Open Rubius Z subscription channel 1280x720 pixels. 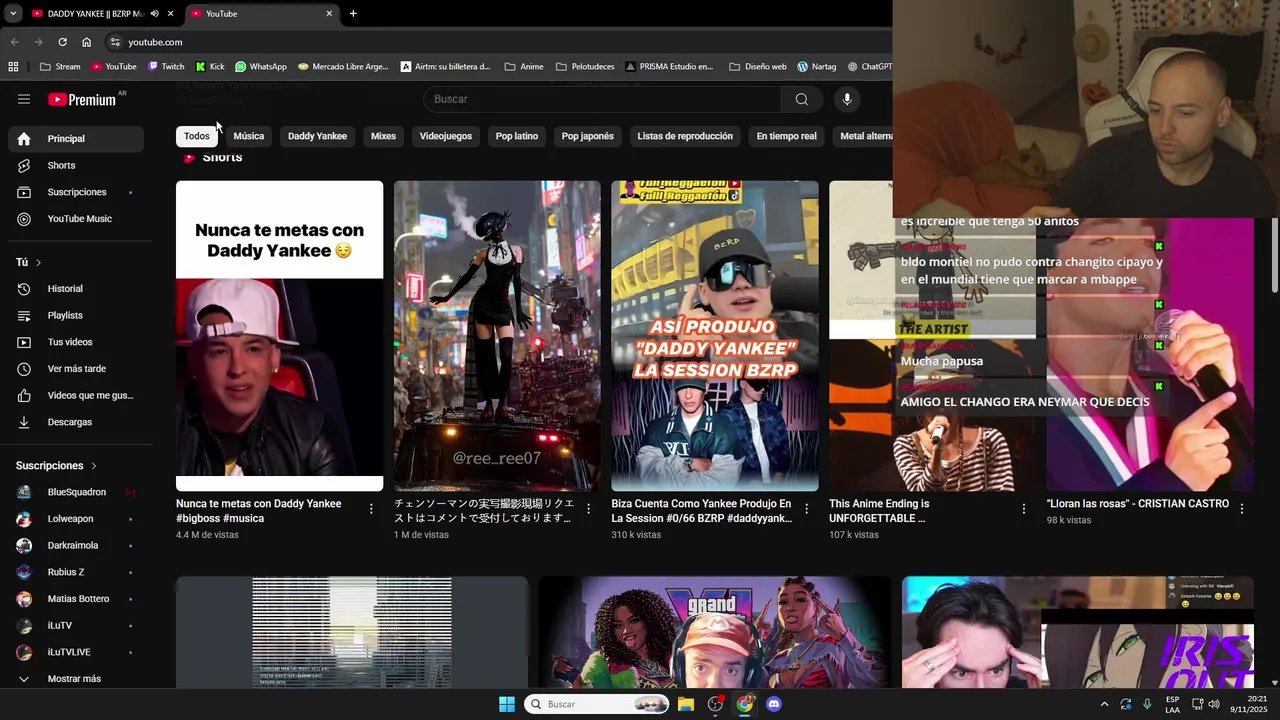coord(76,572)
